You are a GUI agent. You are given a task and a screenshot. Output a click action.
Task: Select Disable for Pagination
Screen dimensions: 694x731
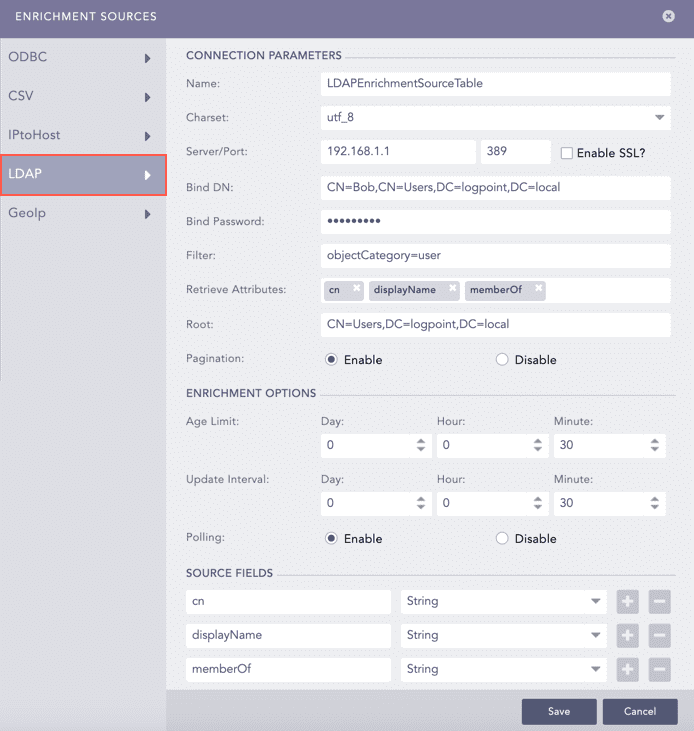tap(502, 360)
